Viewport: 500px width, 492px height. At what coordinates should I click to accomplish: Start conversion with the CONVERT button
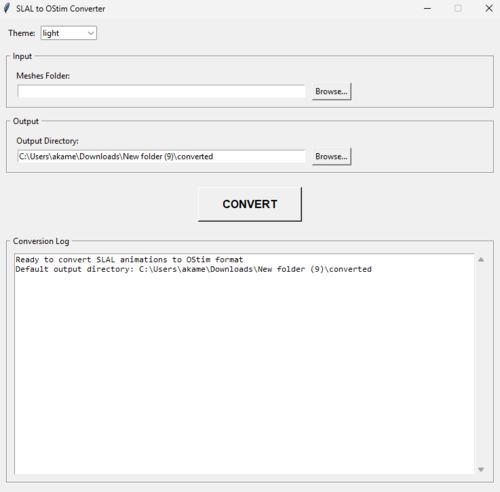click(x=250, y=204)
